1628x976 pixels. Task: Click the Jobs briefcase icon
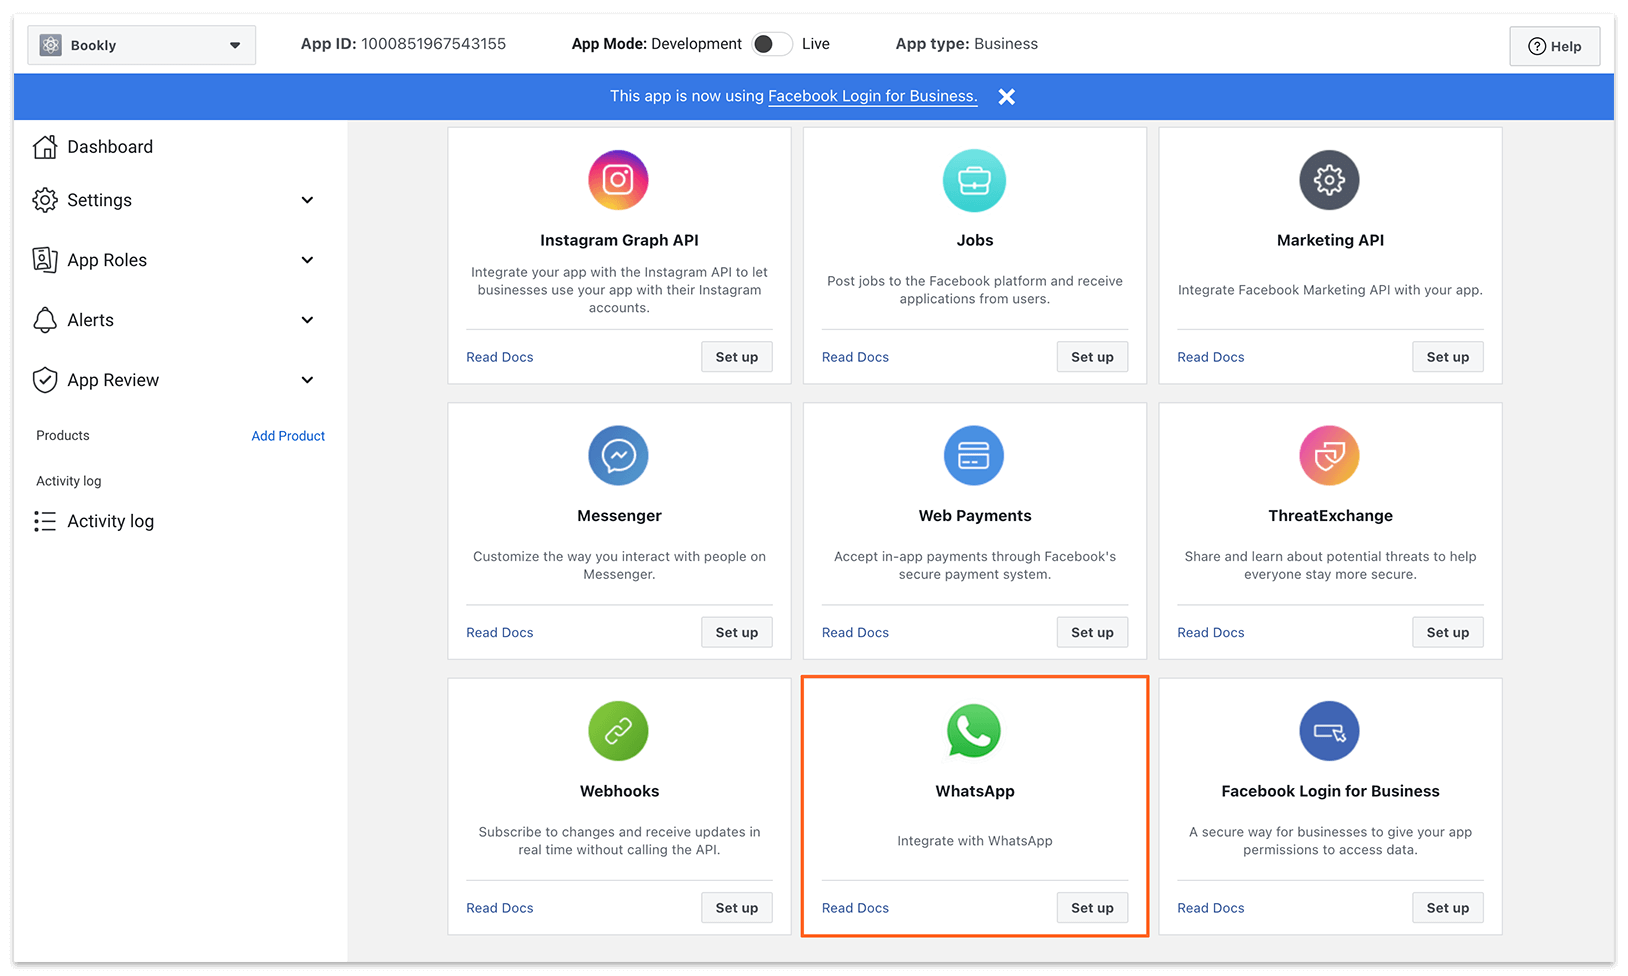tap(974, 180)
